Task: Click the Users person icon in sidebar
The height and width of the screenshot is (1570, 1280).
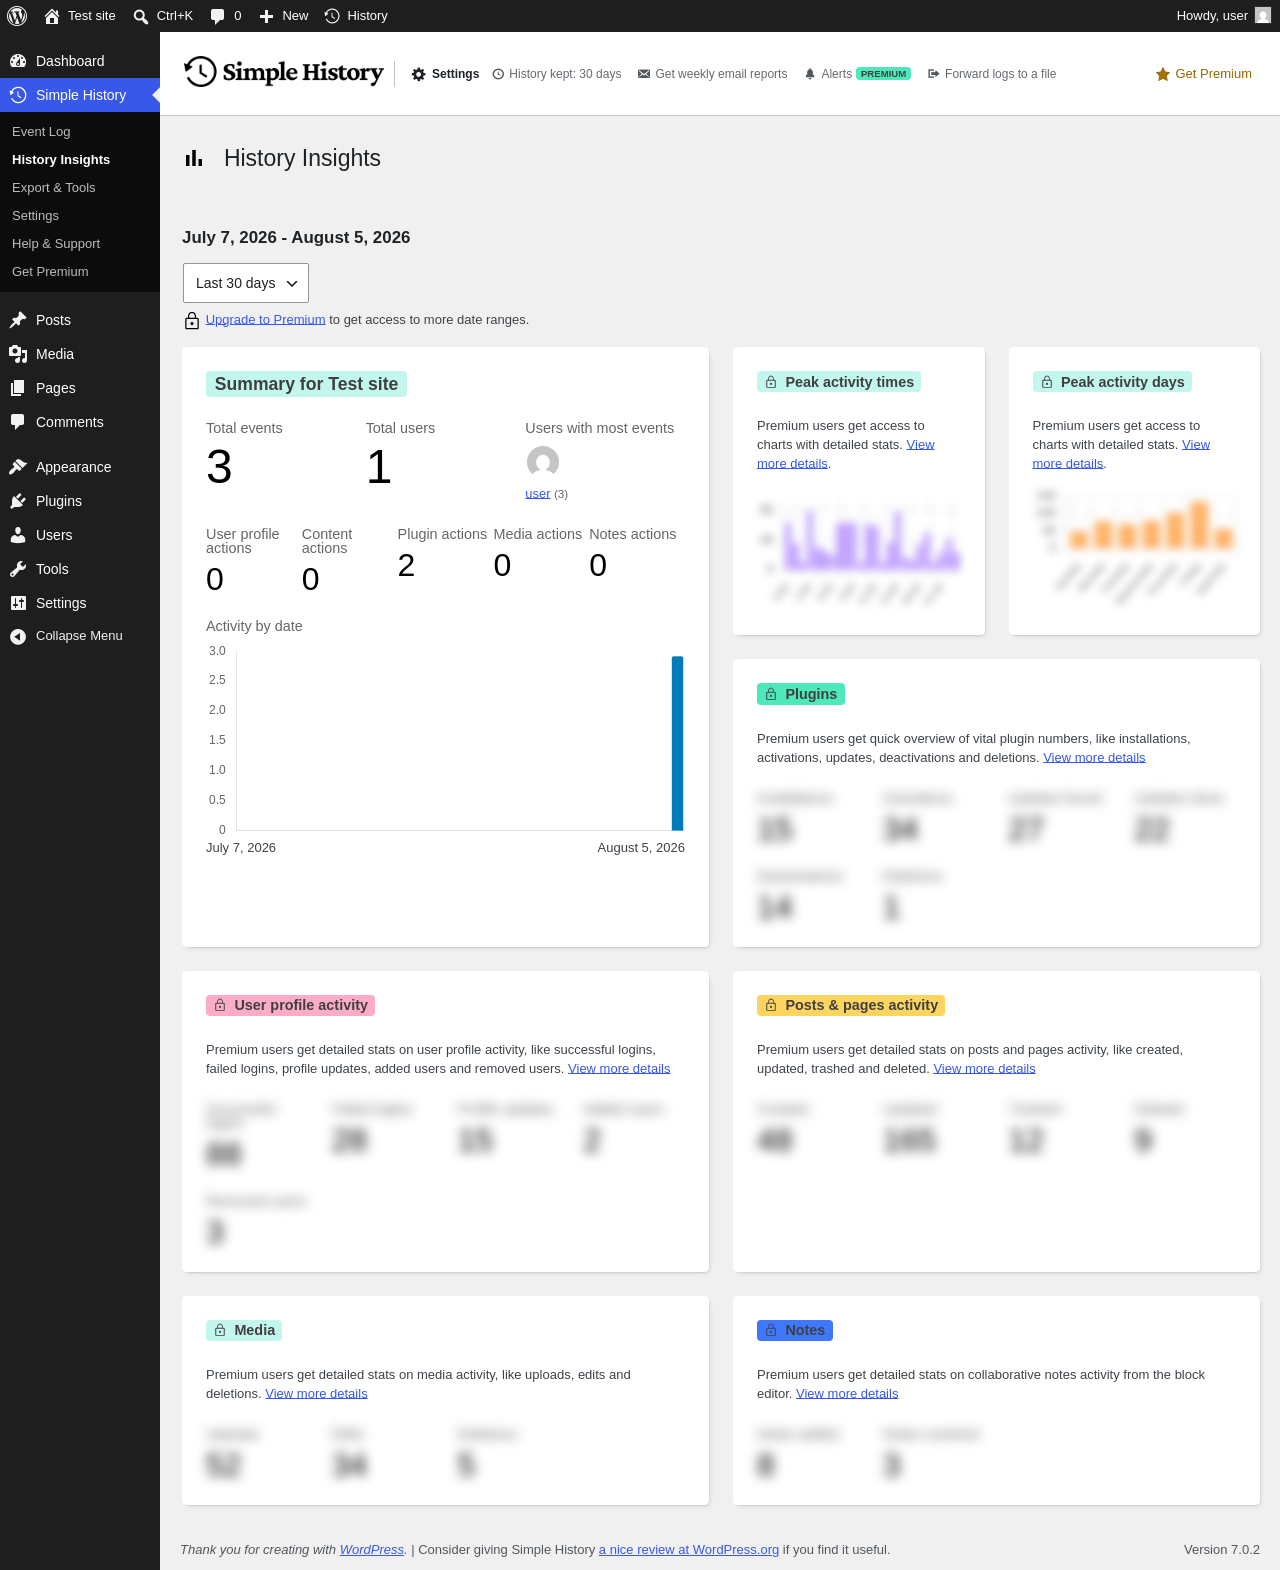Action: pyautogui.click(x=18, y=535)
